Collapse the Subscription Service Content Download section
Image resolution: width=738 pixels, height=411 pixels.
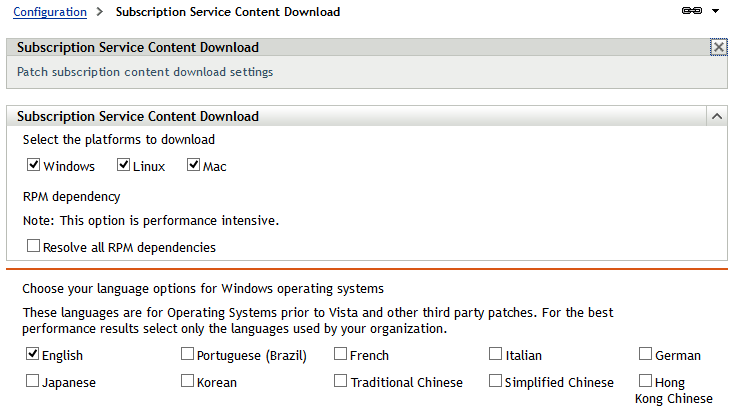coord(717,116)
